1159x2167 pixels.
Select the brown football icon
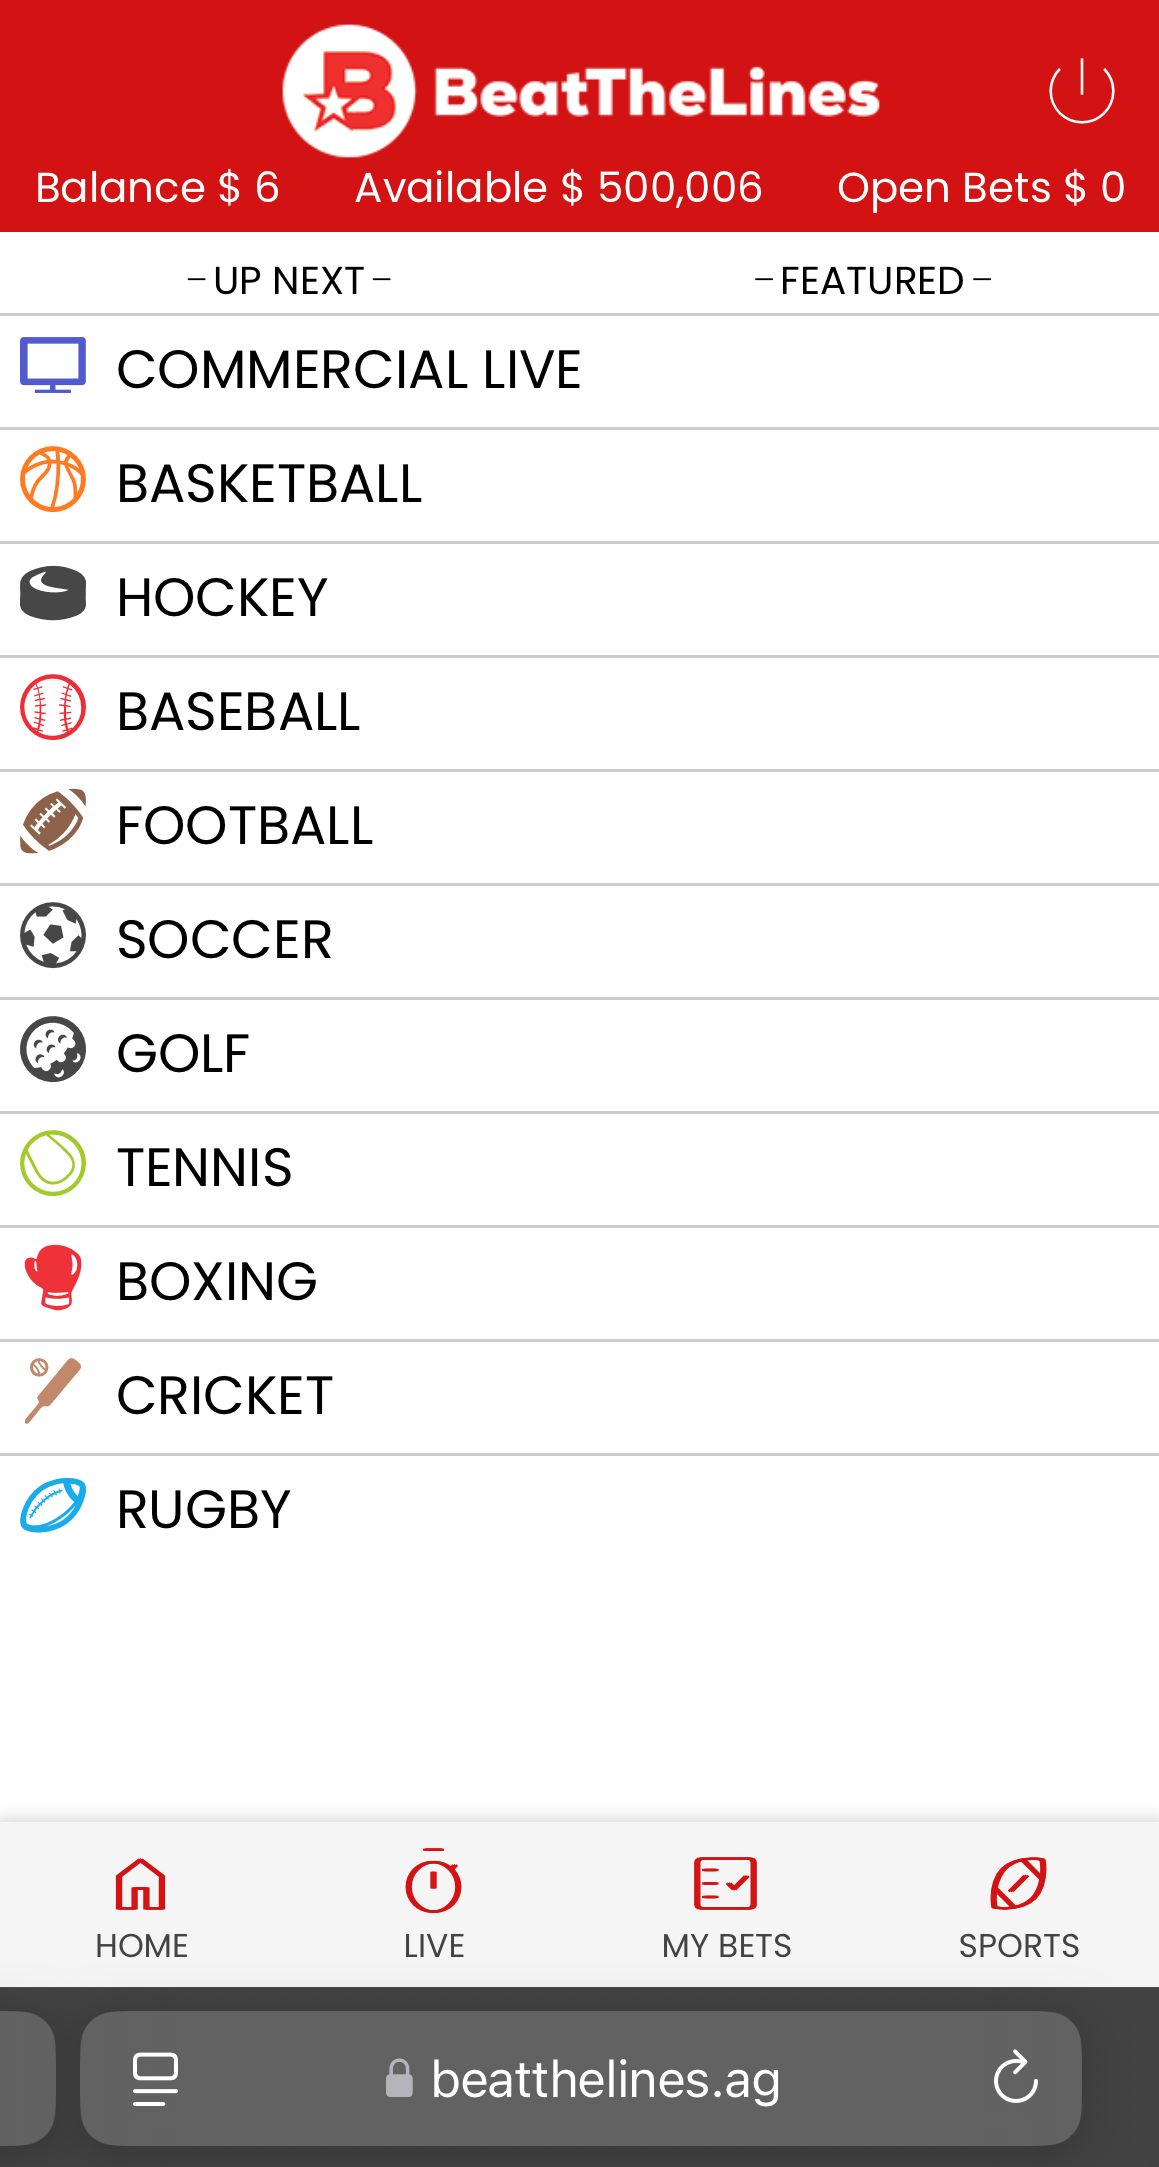coord(53,821)
